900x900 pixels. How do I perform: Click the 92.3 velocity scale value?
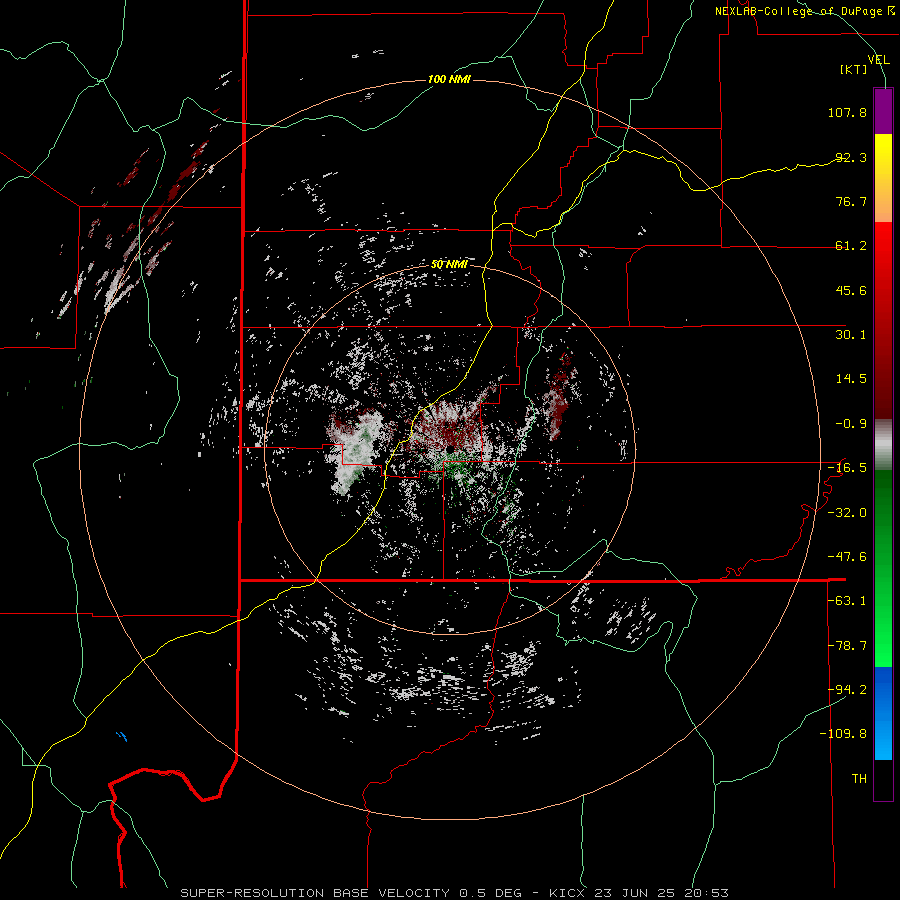[x=851, y=157]
